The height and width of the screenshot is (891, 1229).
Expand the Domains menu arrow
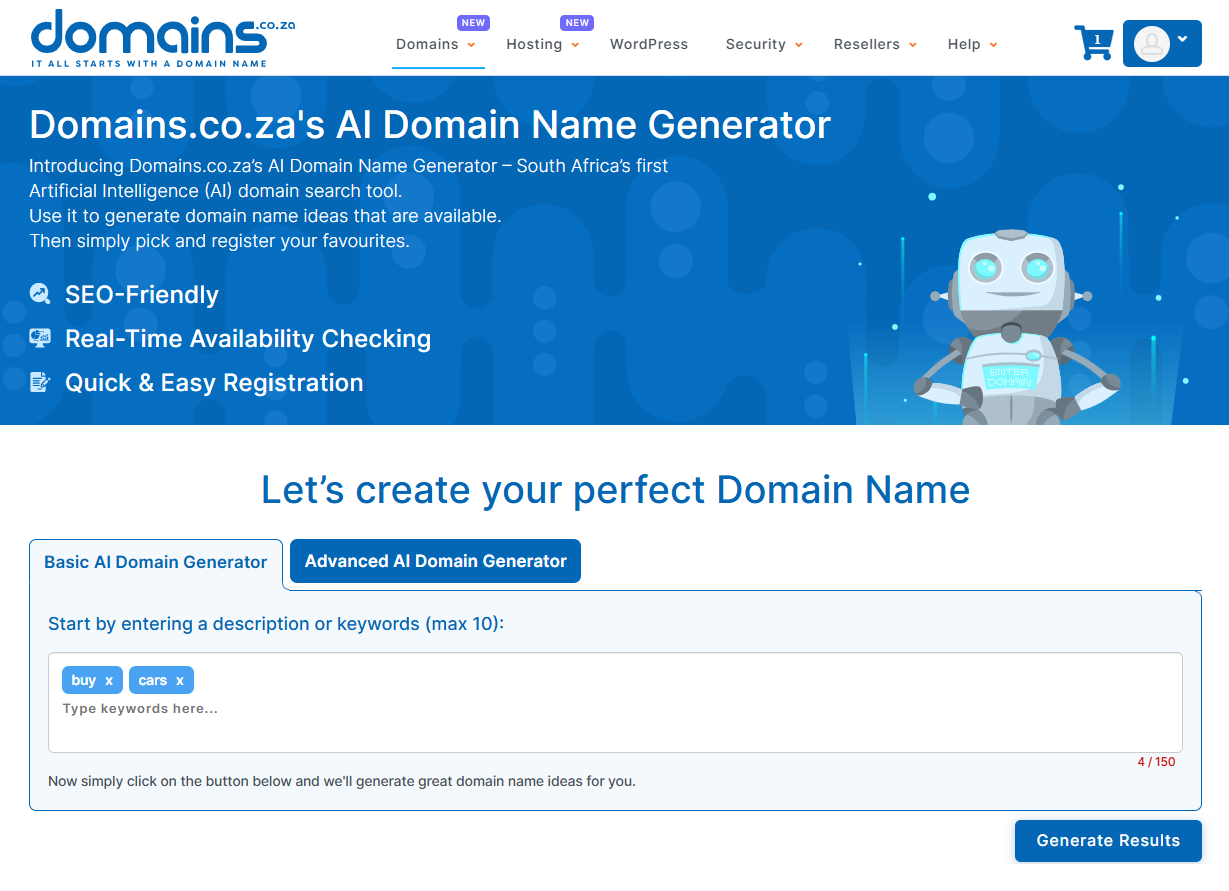(471, 45)
